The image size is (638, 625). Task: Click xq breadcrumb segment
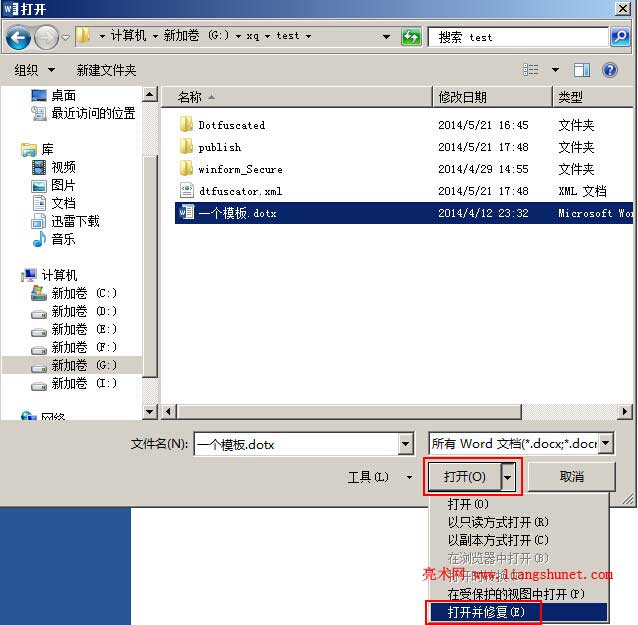(252, 36)
